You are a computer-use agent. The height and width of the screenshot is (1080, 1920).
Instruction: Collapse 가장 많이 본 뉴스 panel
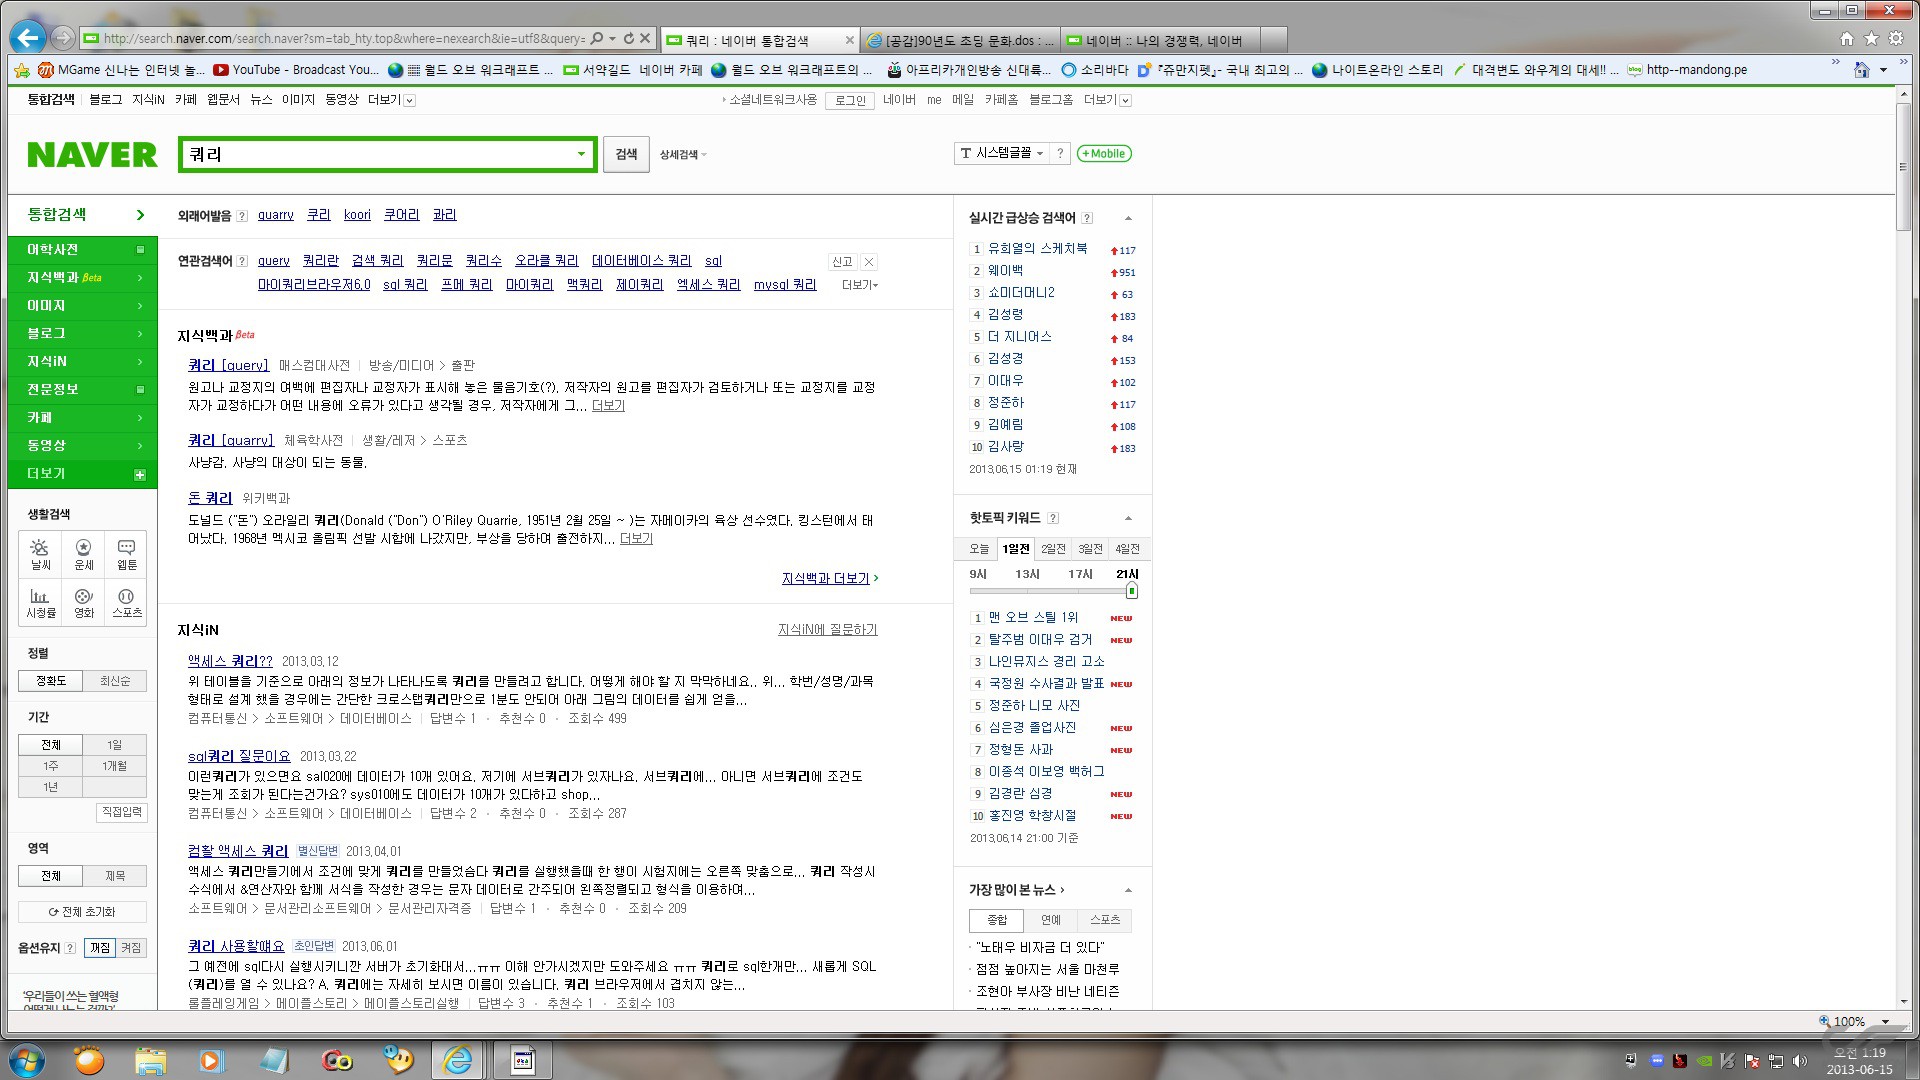[1128, 890]
